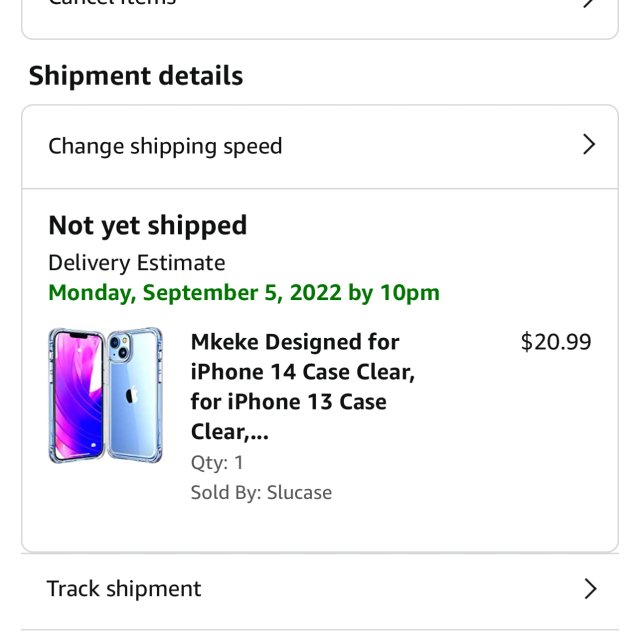Select the Change shipping speed option
640x640 pixels.
(x=165, y=146)
